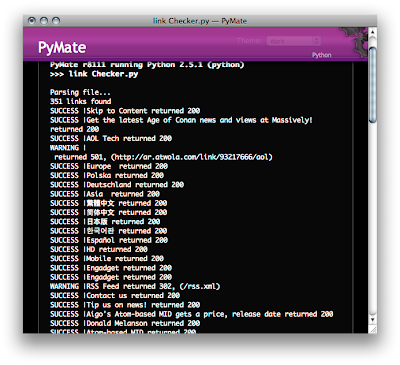
Task: Click the minimize window button
Action: click(x=44, y=21)
